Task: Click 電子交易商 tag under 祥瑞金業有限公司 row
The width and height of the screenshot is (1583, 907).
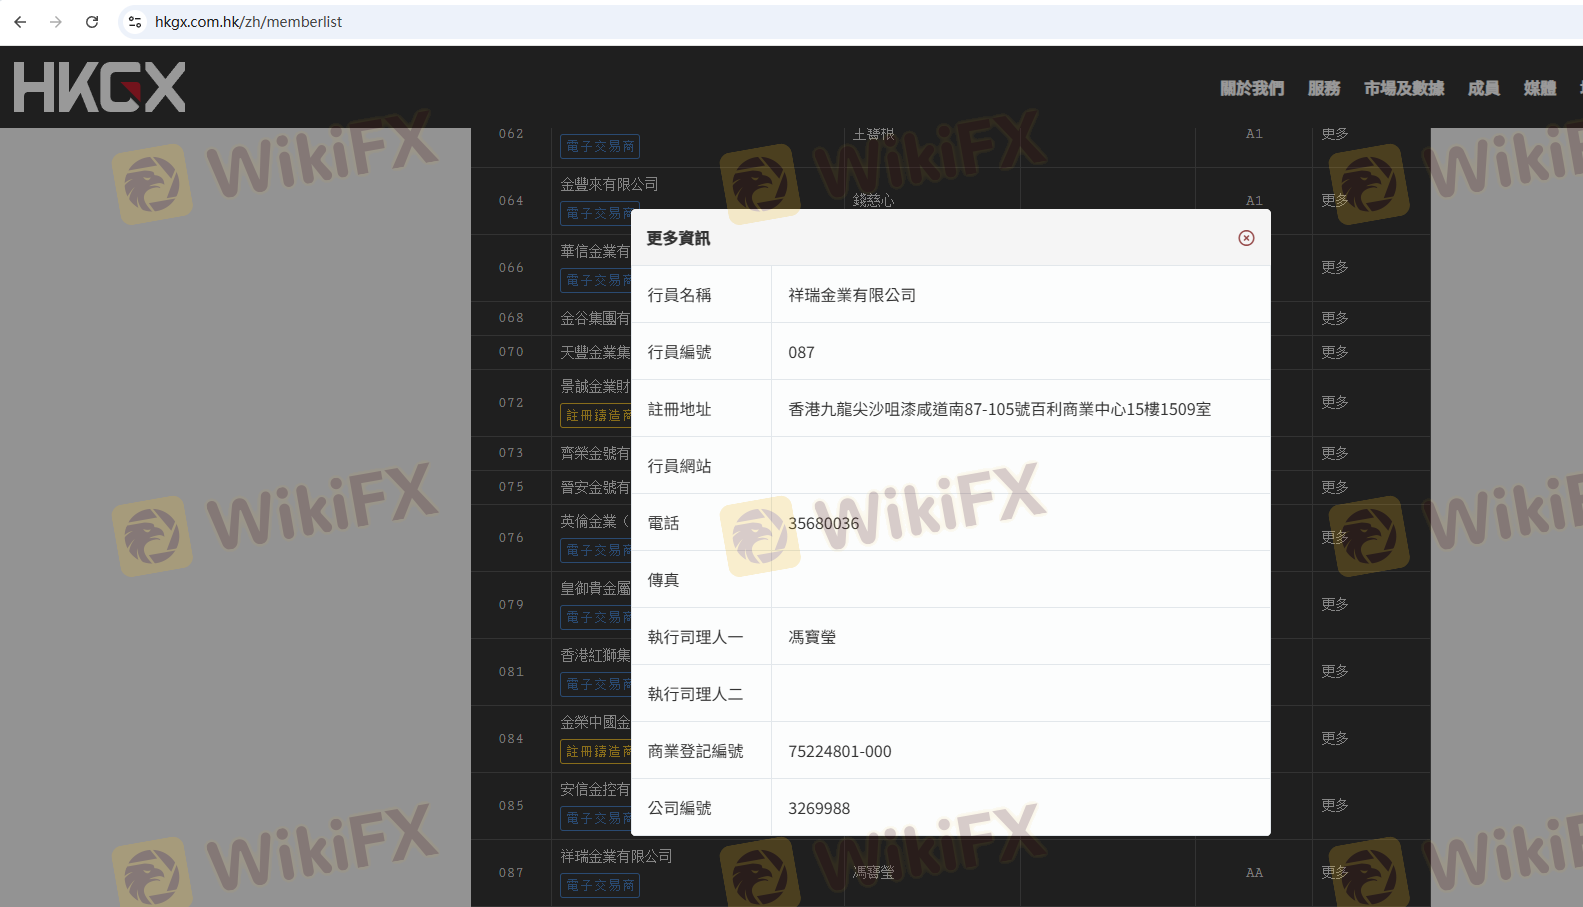Action: coord(599,885)
